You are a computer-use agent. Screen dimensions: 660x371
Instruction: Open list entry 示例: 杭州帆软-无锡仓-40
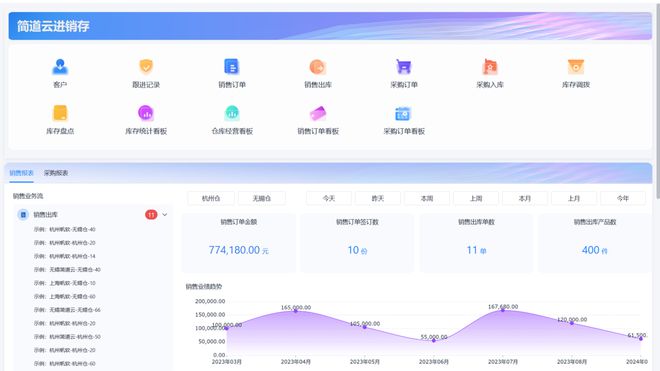[65, 230]
